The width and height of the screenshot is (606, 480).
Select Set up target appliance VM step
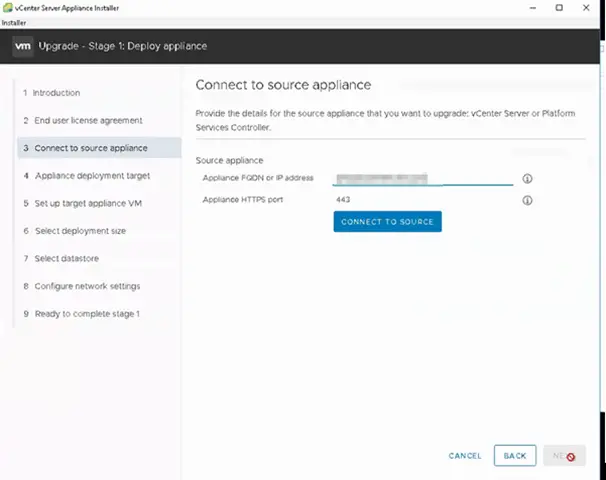83,203
